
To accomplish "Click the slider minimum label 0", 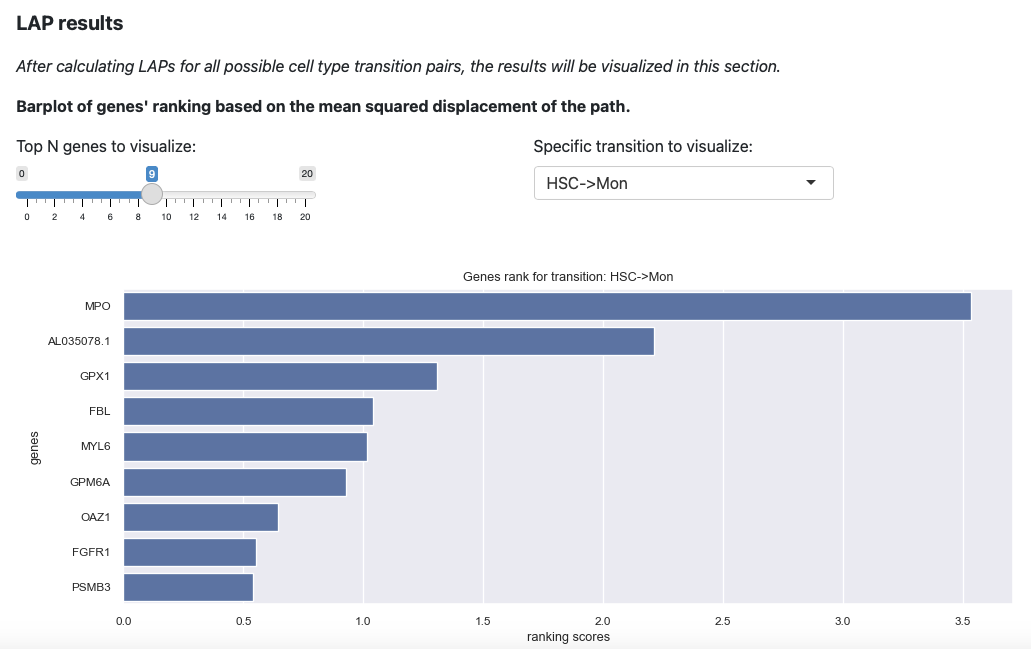I will click(22, 174).
